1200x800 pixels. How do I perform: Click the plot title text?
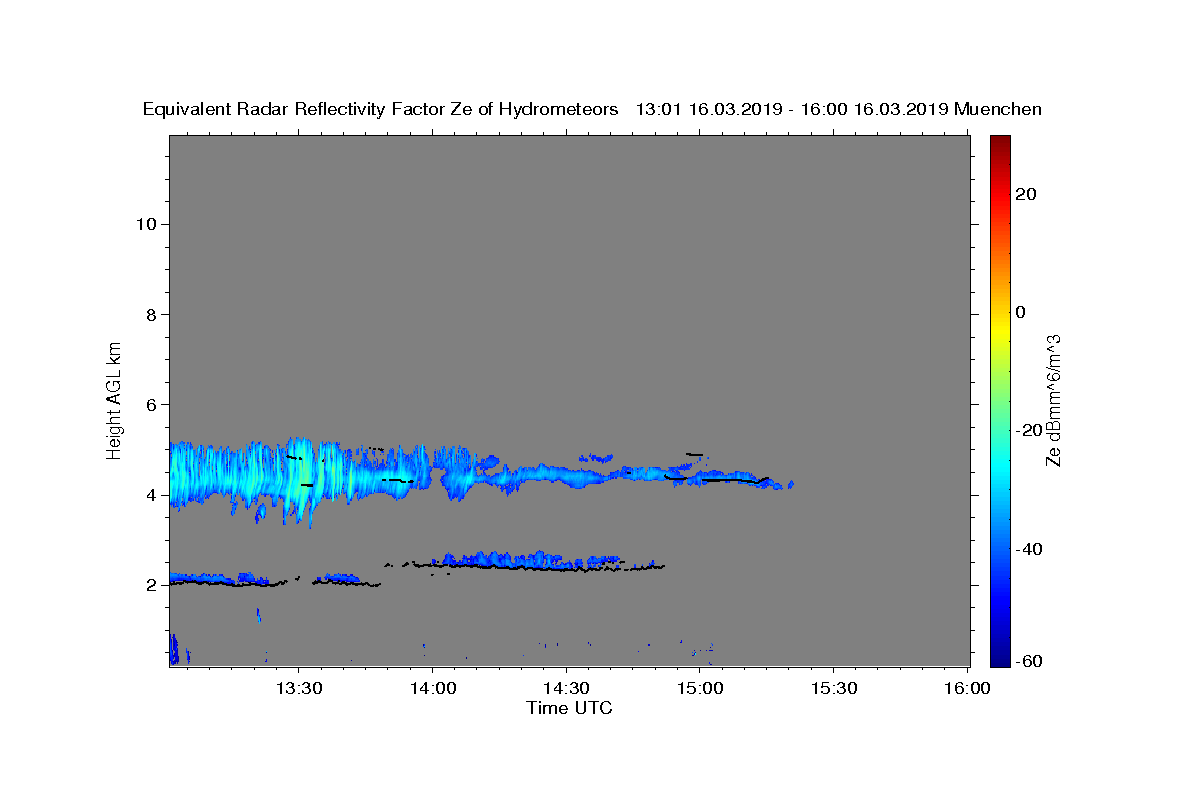click(x=592, y=109)
